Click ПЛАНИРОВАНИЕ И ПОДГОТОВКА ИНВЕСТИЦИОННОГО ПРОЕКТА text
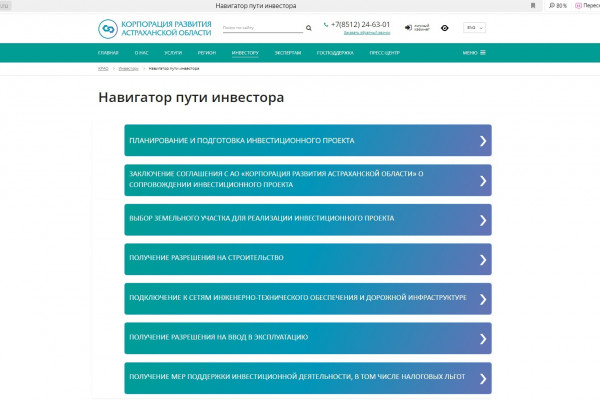The image size is (600, 400). (242, 140)
